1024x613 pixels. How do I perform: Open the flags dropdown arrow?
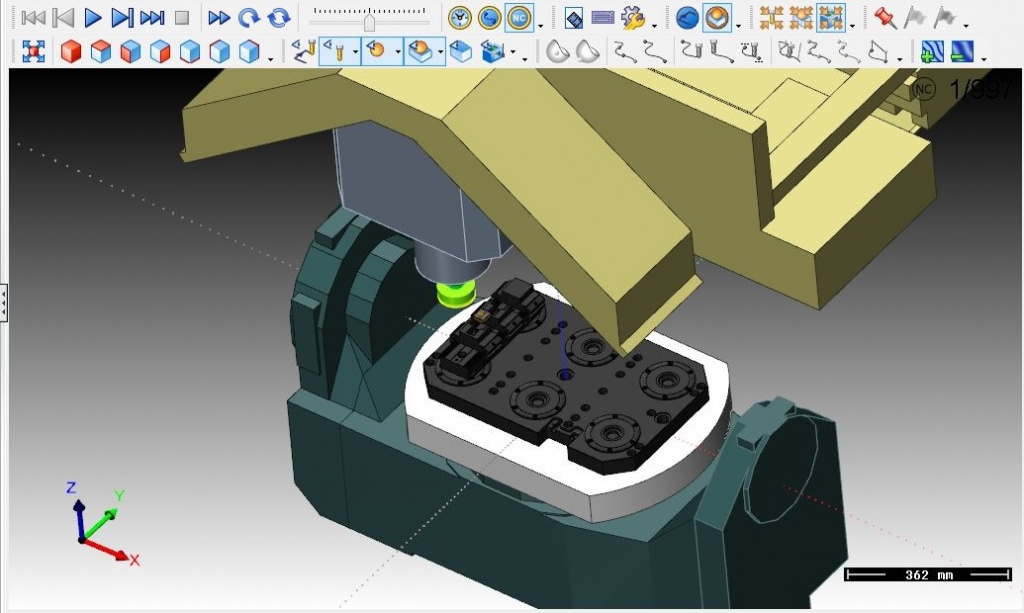pyautogui.click(x=965, y=26)
